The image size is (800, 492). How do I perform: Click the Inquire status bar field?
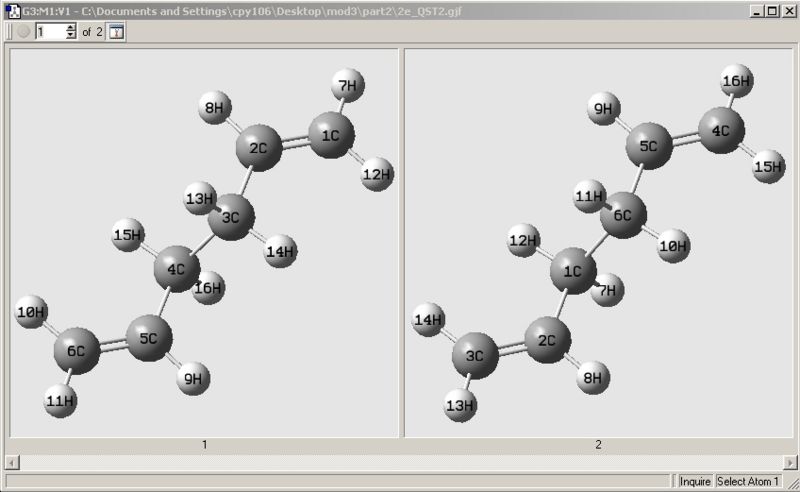pyautogui.click(x=695, y=481)
